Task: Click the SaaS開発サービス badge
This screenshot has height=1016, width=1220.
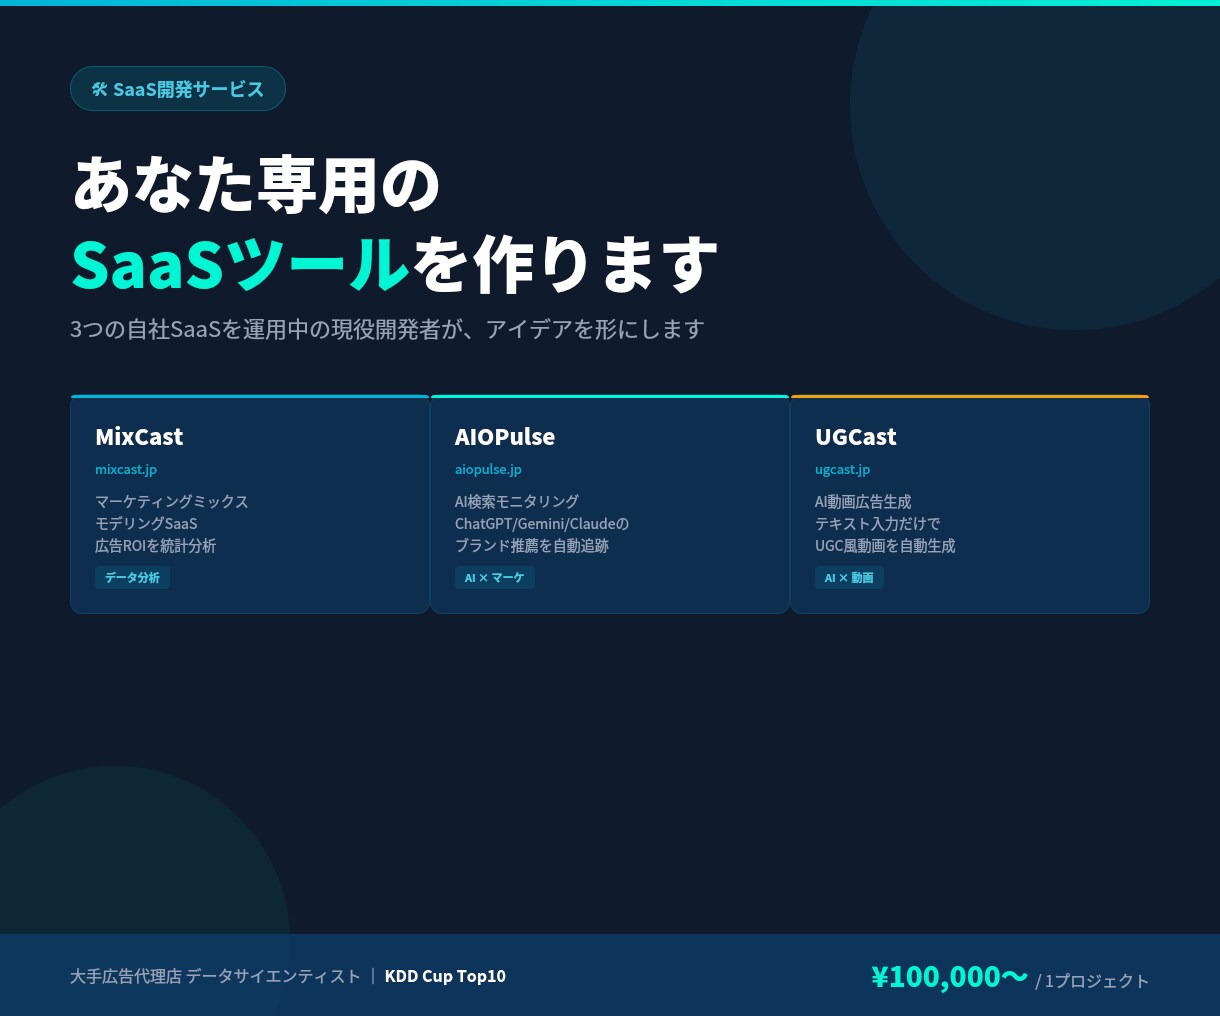Action: (x=178, y=89)
